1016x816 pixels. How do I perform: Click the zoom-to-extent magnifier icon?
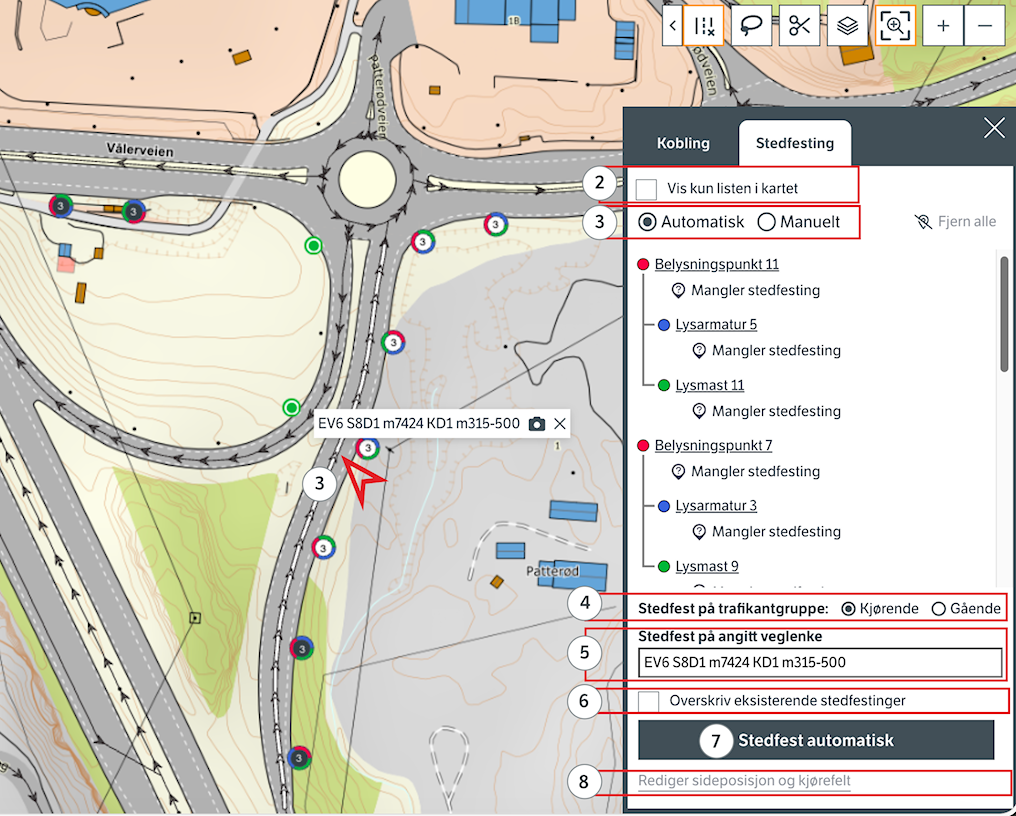[x=896, y=27]
